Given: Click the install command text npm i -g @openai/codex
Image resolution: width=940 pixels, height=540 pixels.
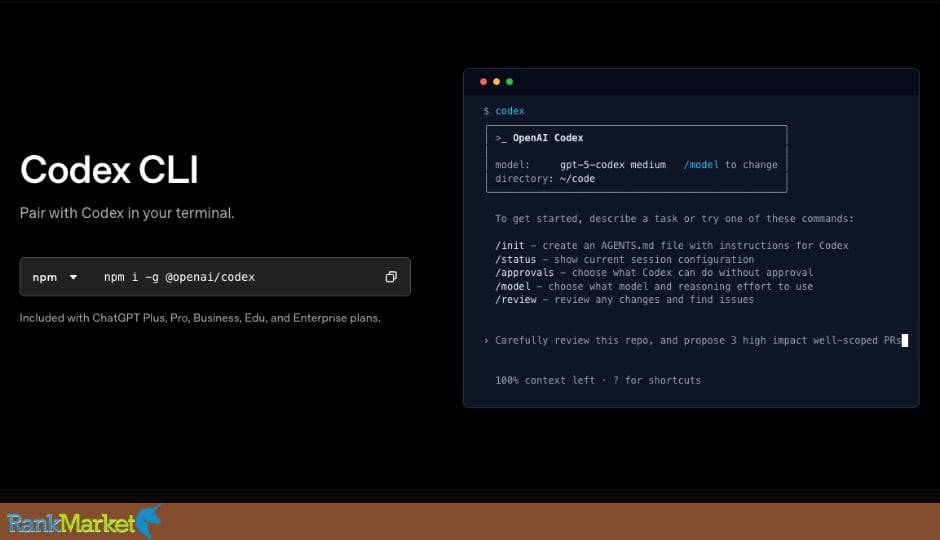Looking at the screenshot, I should (x=179, y=277).
